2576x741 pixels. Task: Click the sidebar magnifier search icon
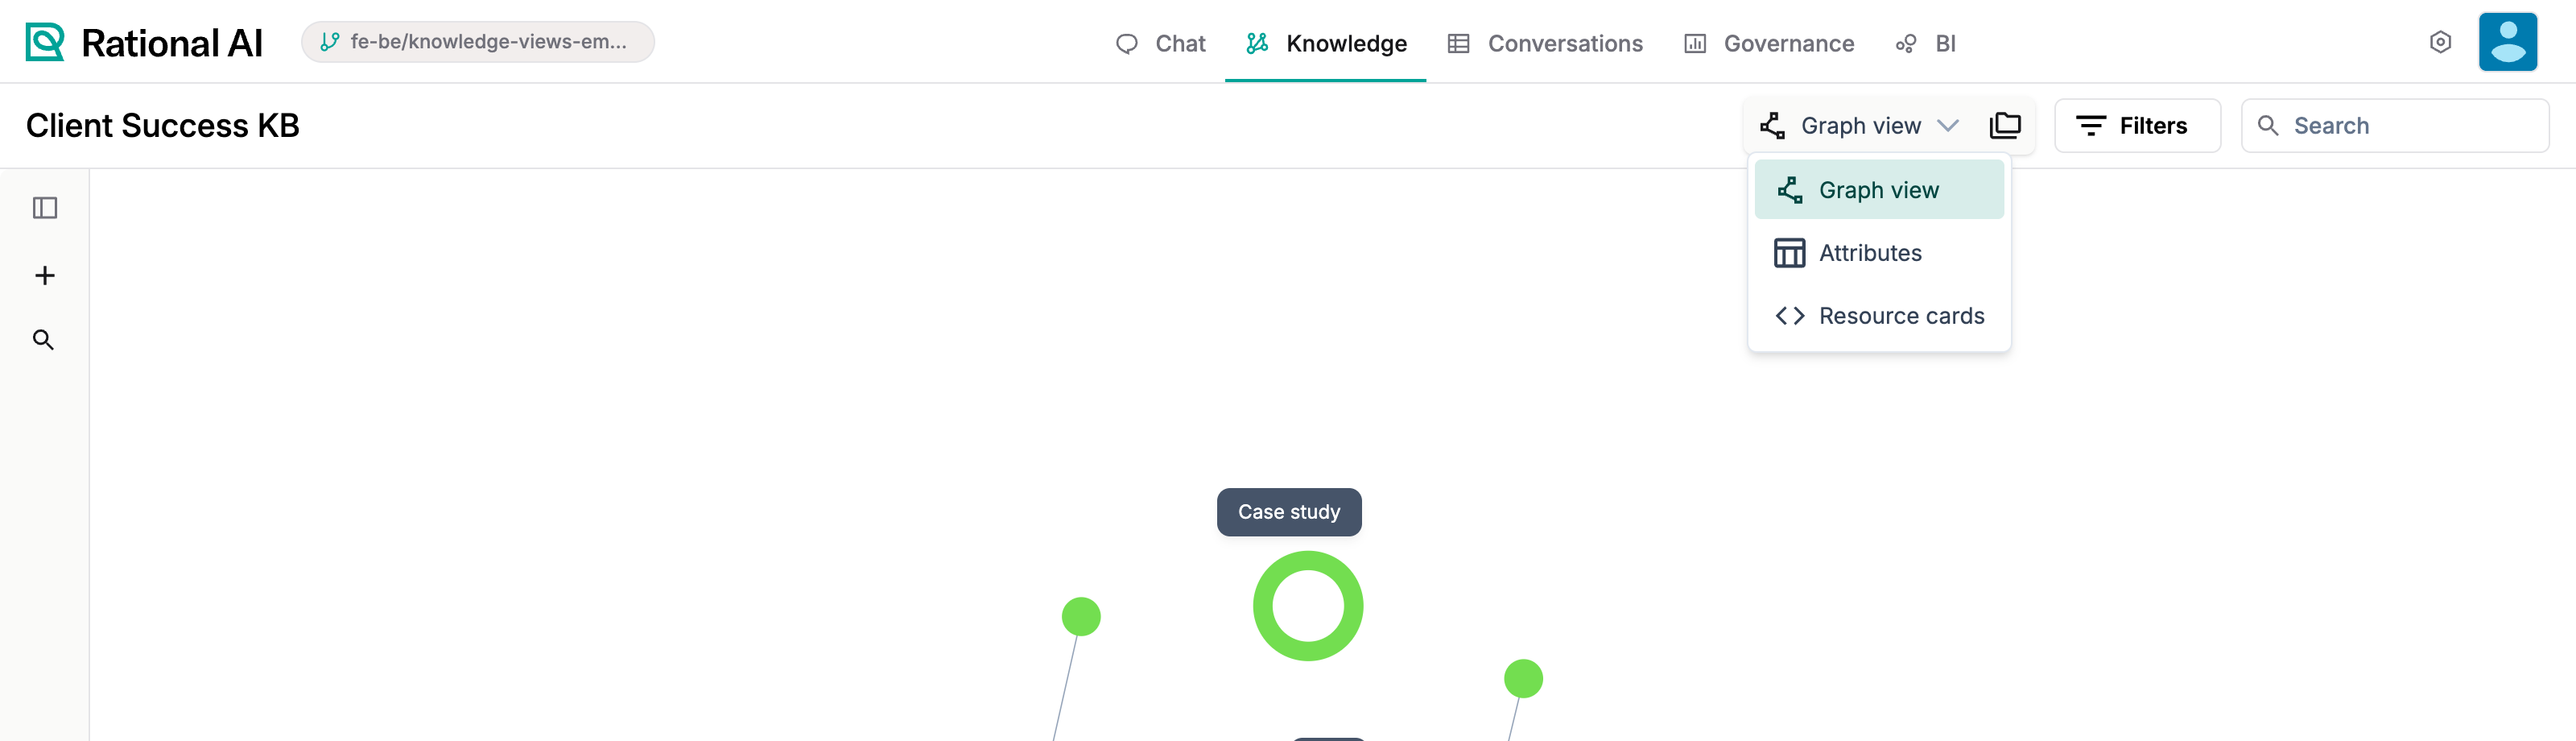pos(43,340)
